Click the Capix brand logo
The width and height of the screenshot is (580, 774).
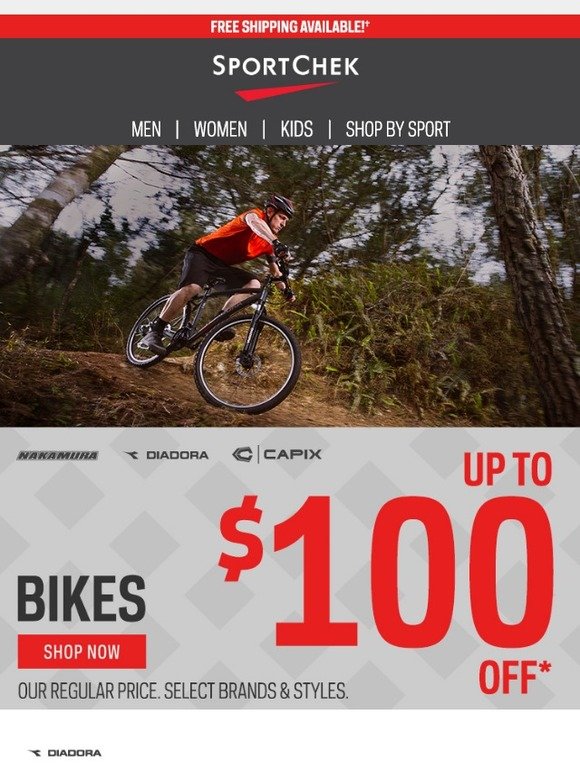(x=276, y=454)
